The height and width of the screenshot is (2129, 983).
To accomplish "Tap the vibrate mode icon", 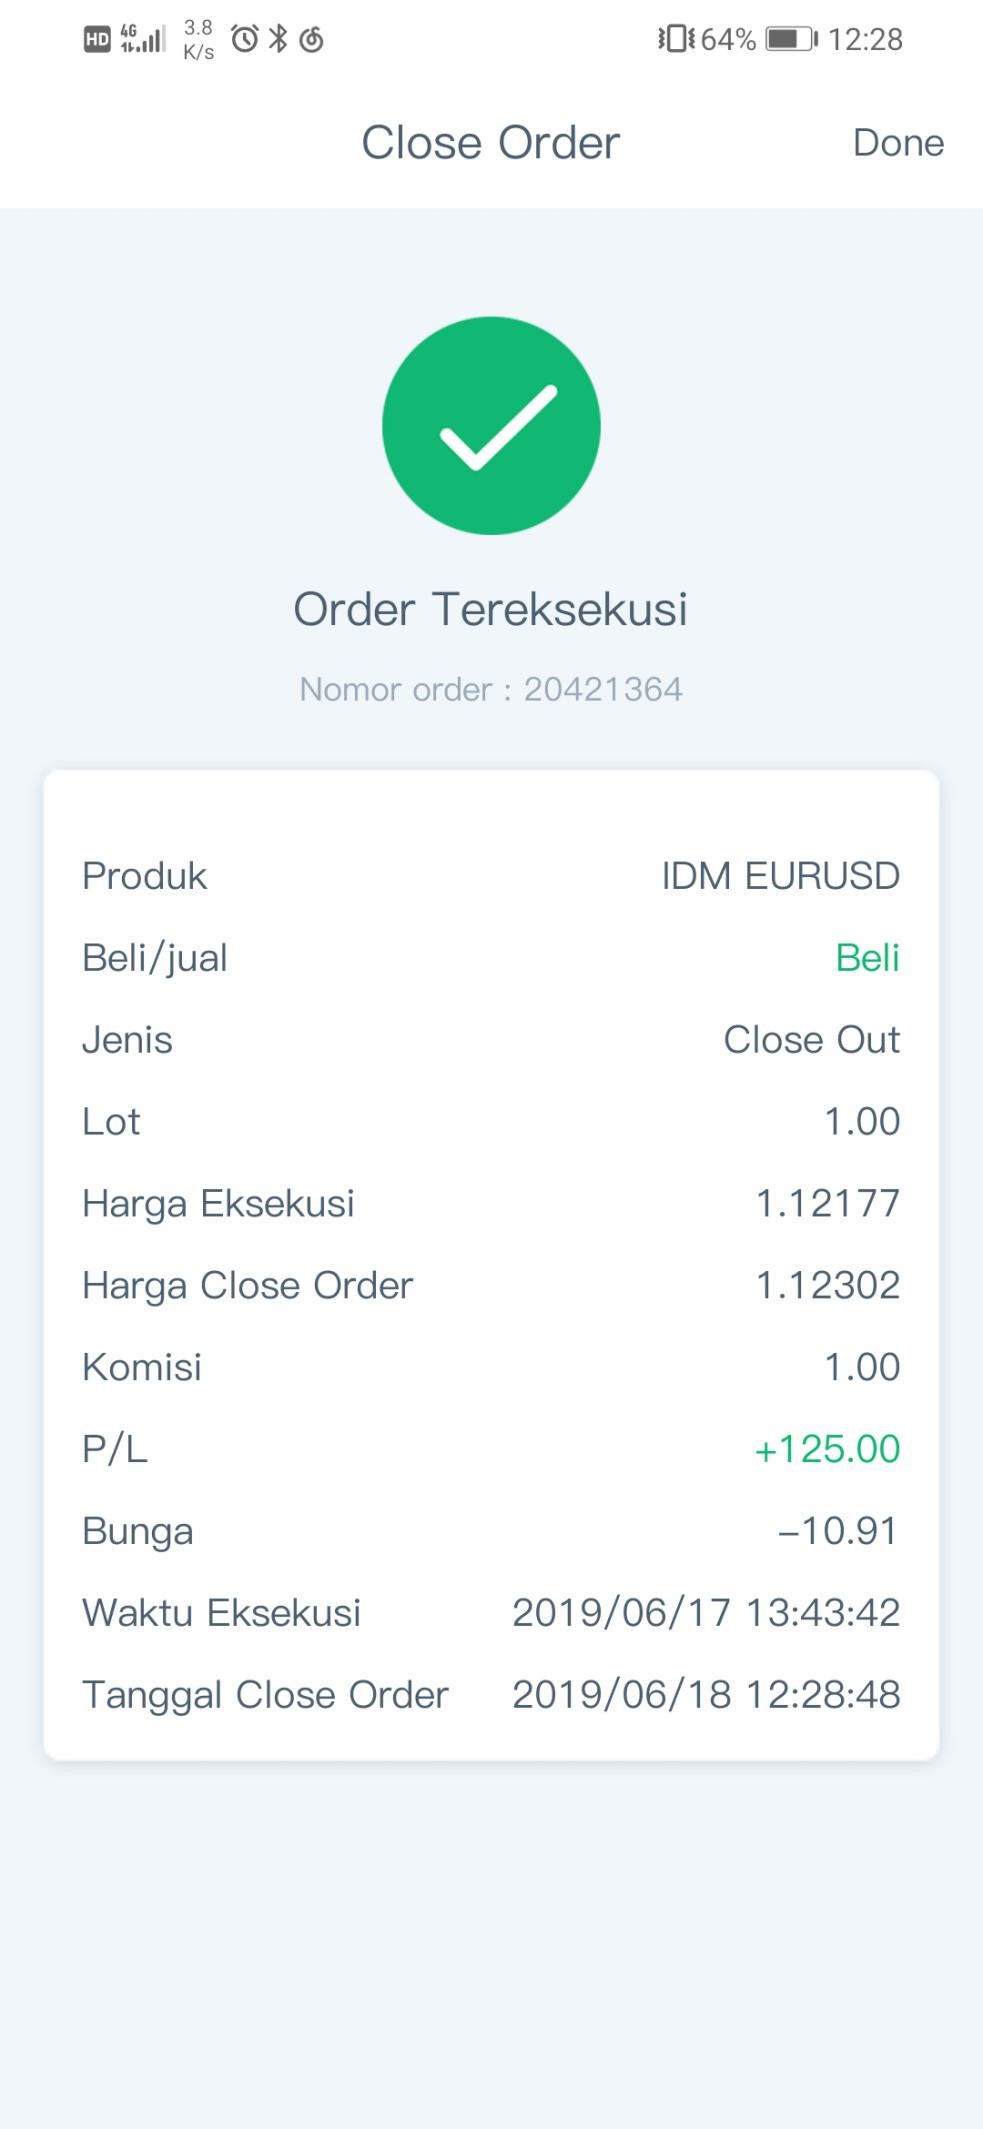I will [676, 39].
